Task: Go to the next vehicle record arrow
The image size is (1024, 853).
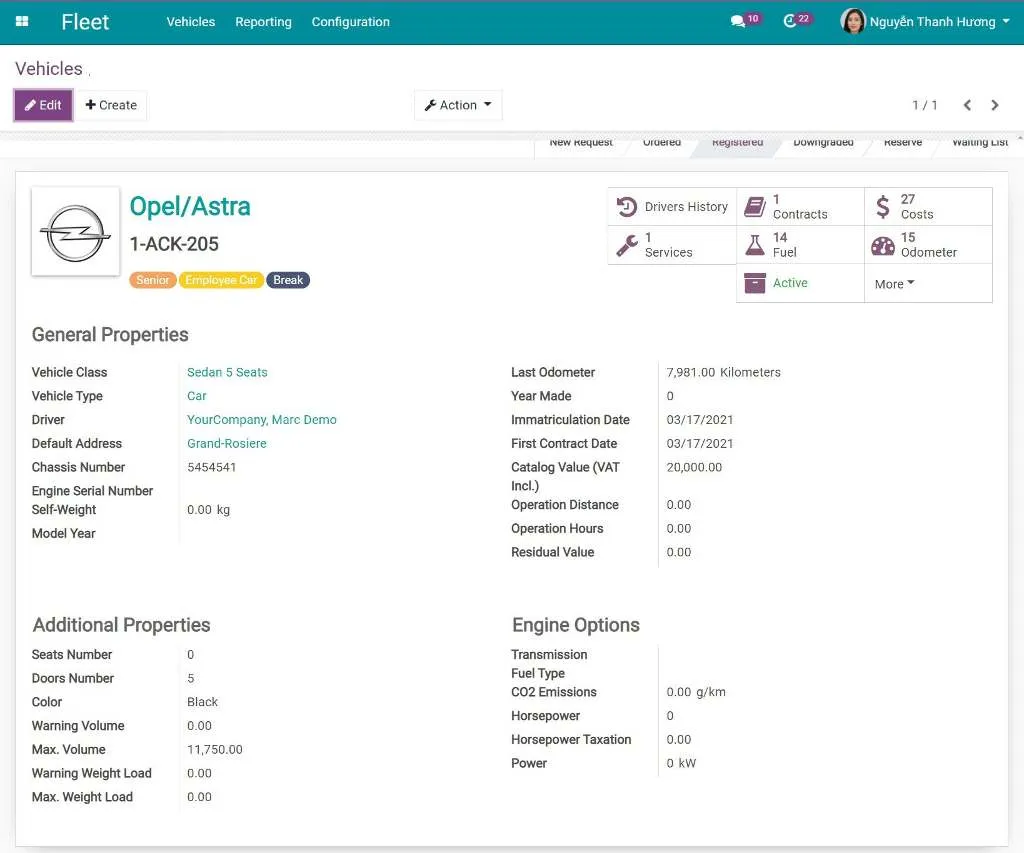Action: [995, 105]
